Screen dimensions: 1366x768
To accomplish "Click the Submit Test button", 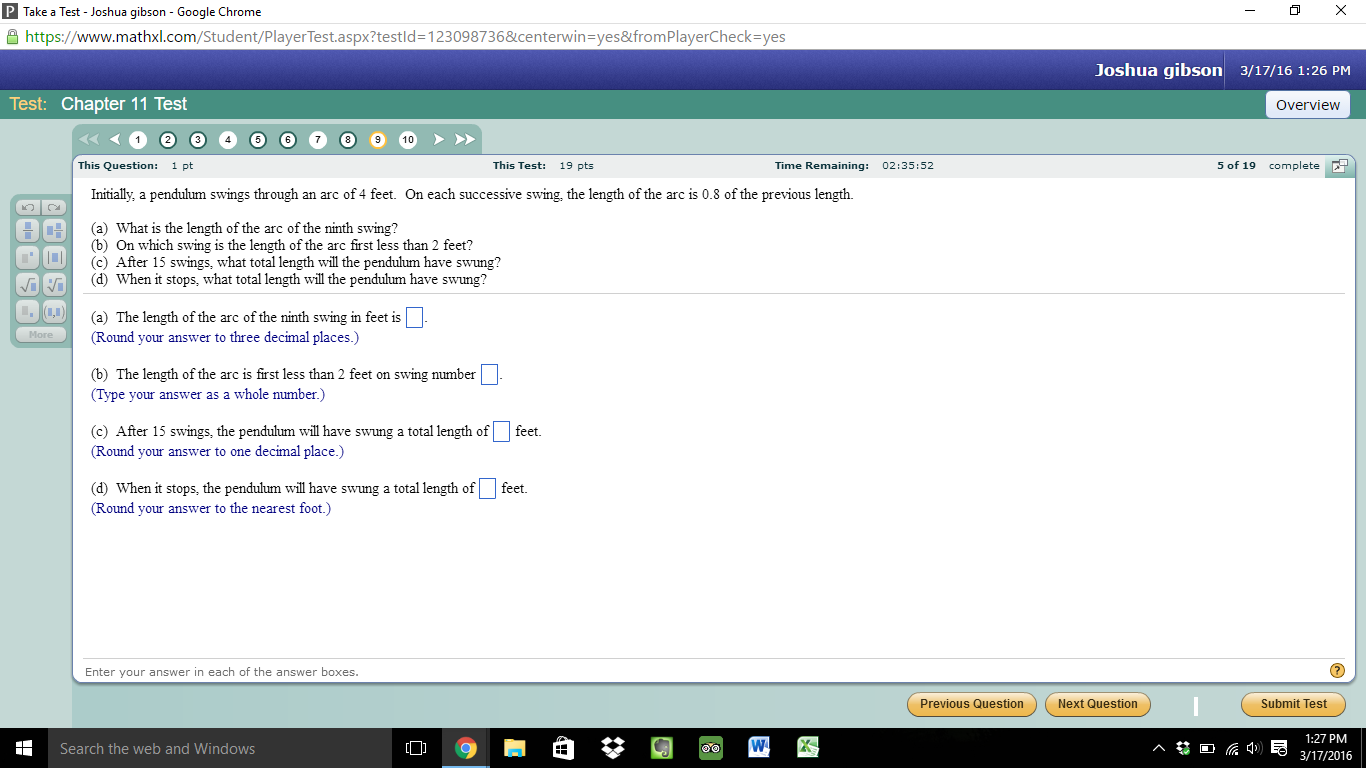I will coord(1294,704).
